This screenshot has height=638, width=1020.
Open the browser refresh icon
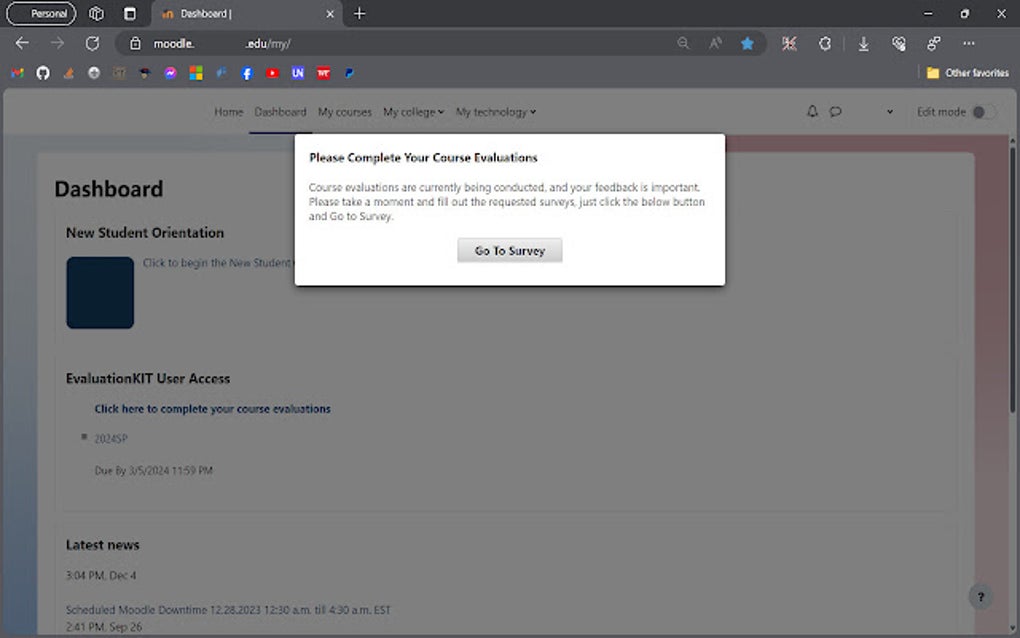[92, 43]
